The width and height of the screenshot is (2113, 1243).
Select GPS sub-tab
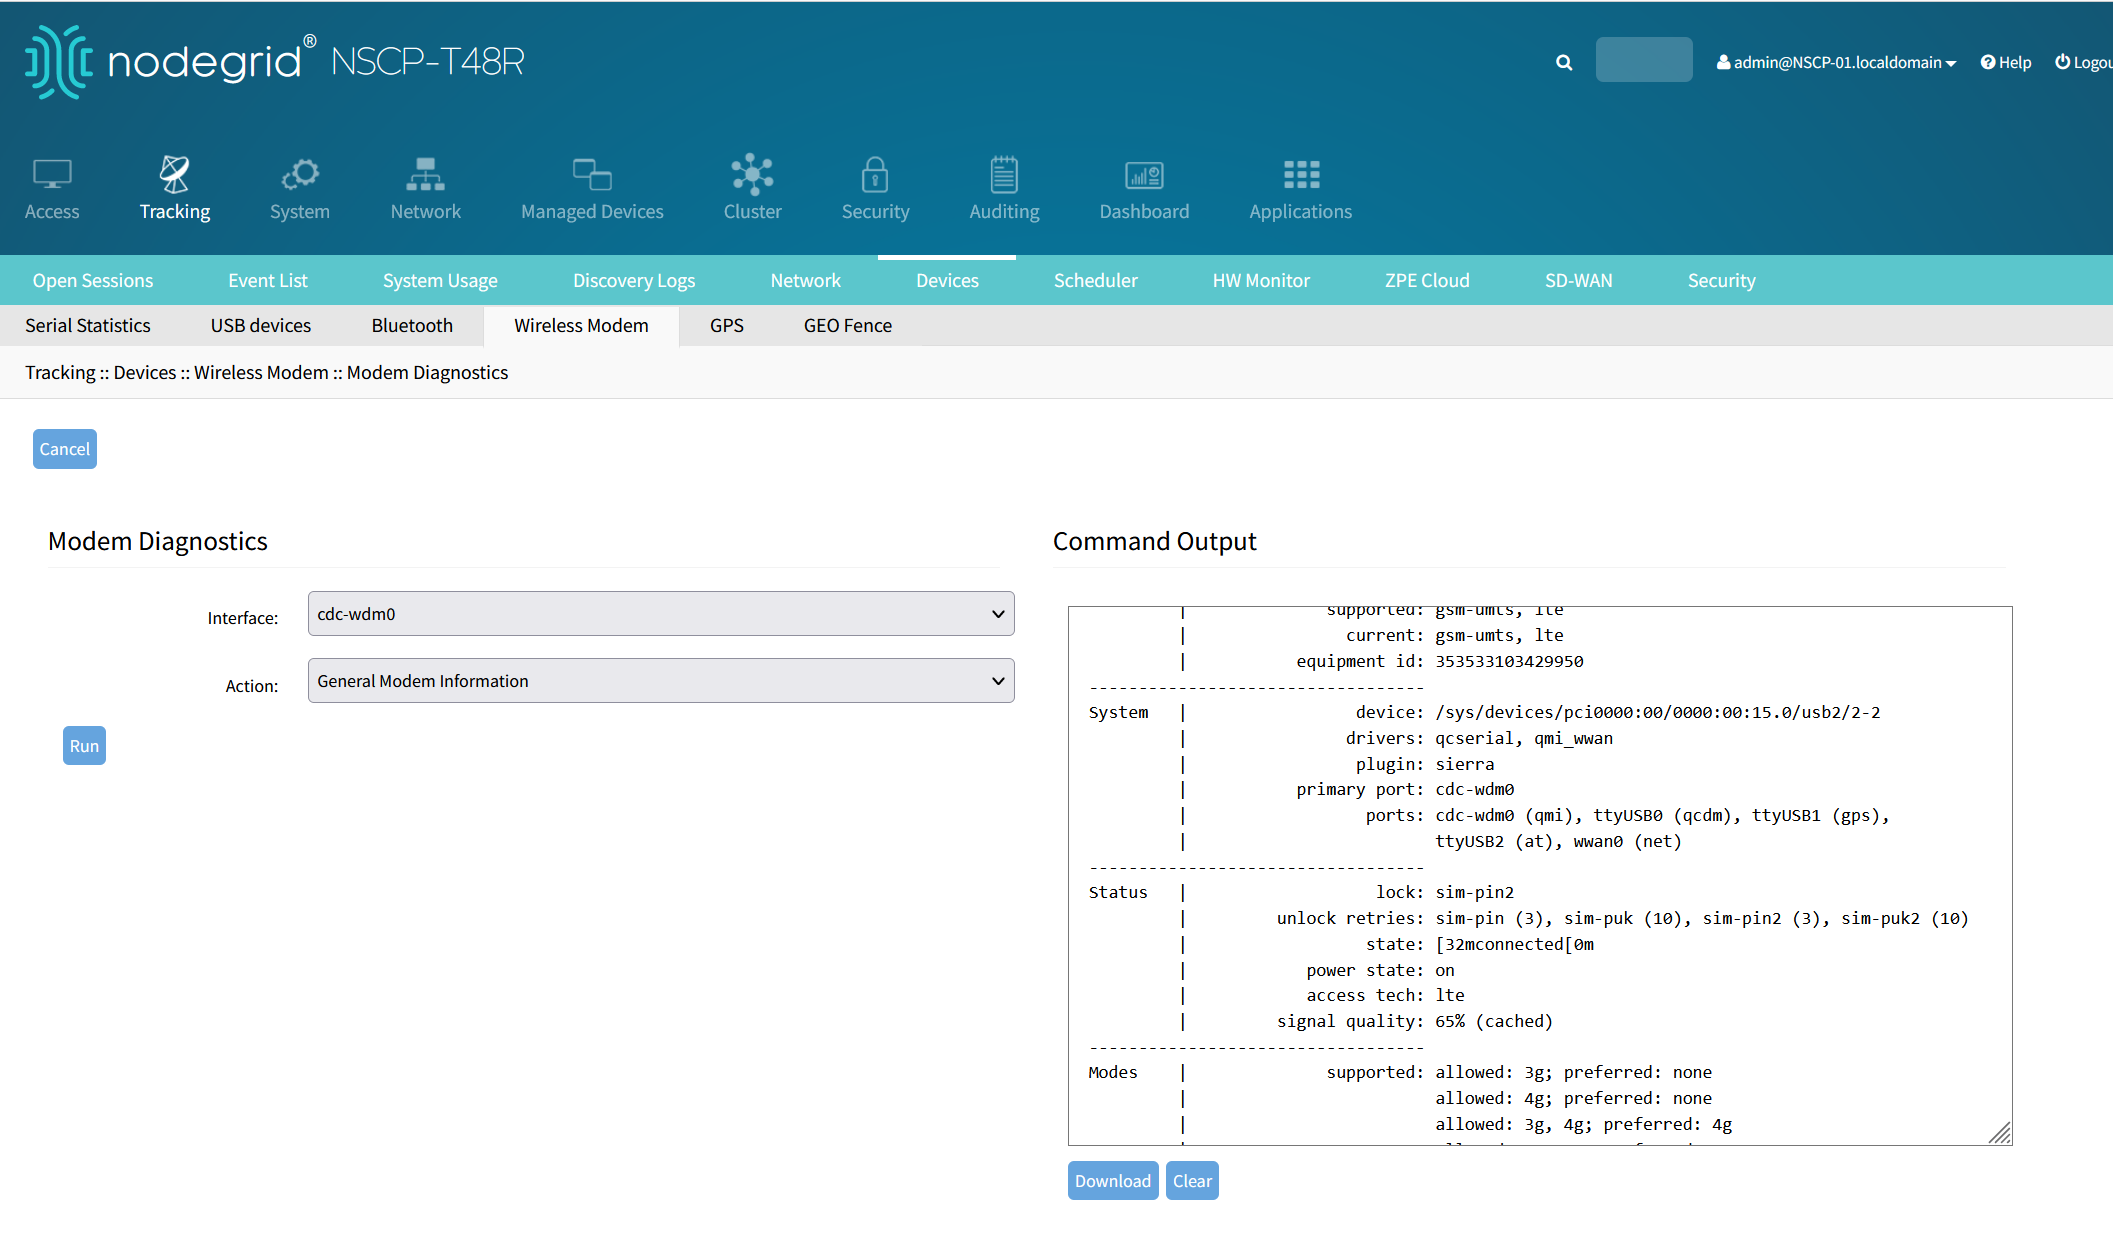point(727,326)
